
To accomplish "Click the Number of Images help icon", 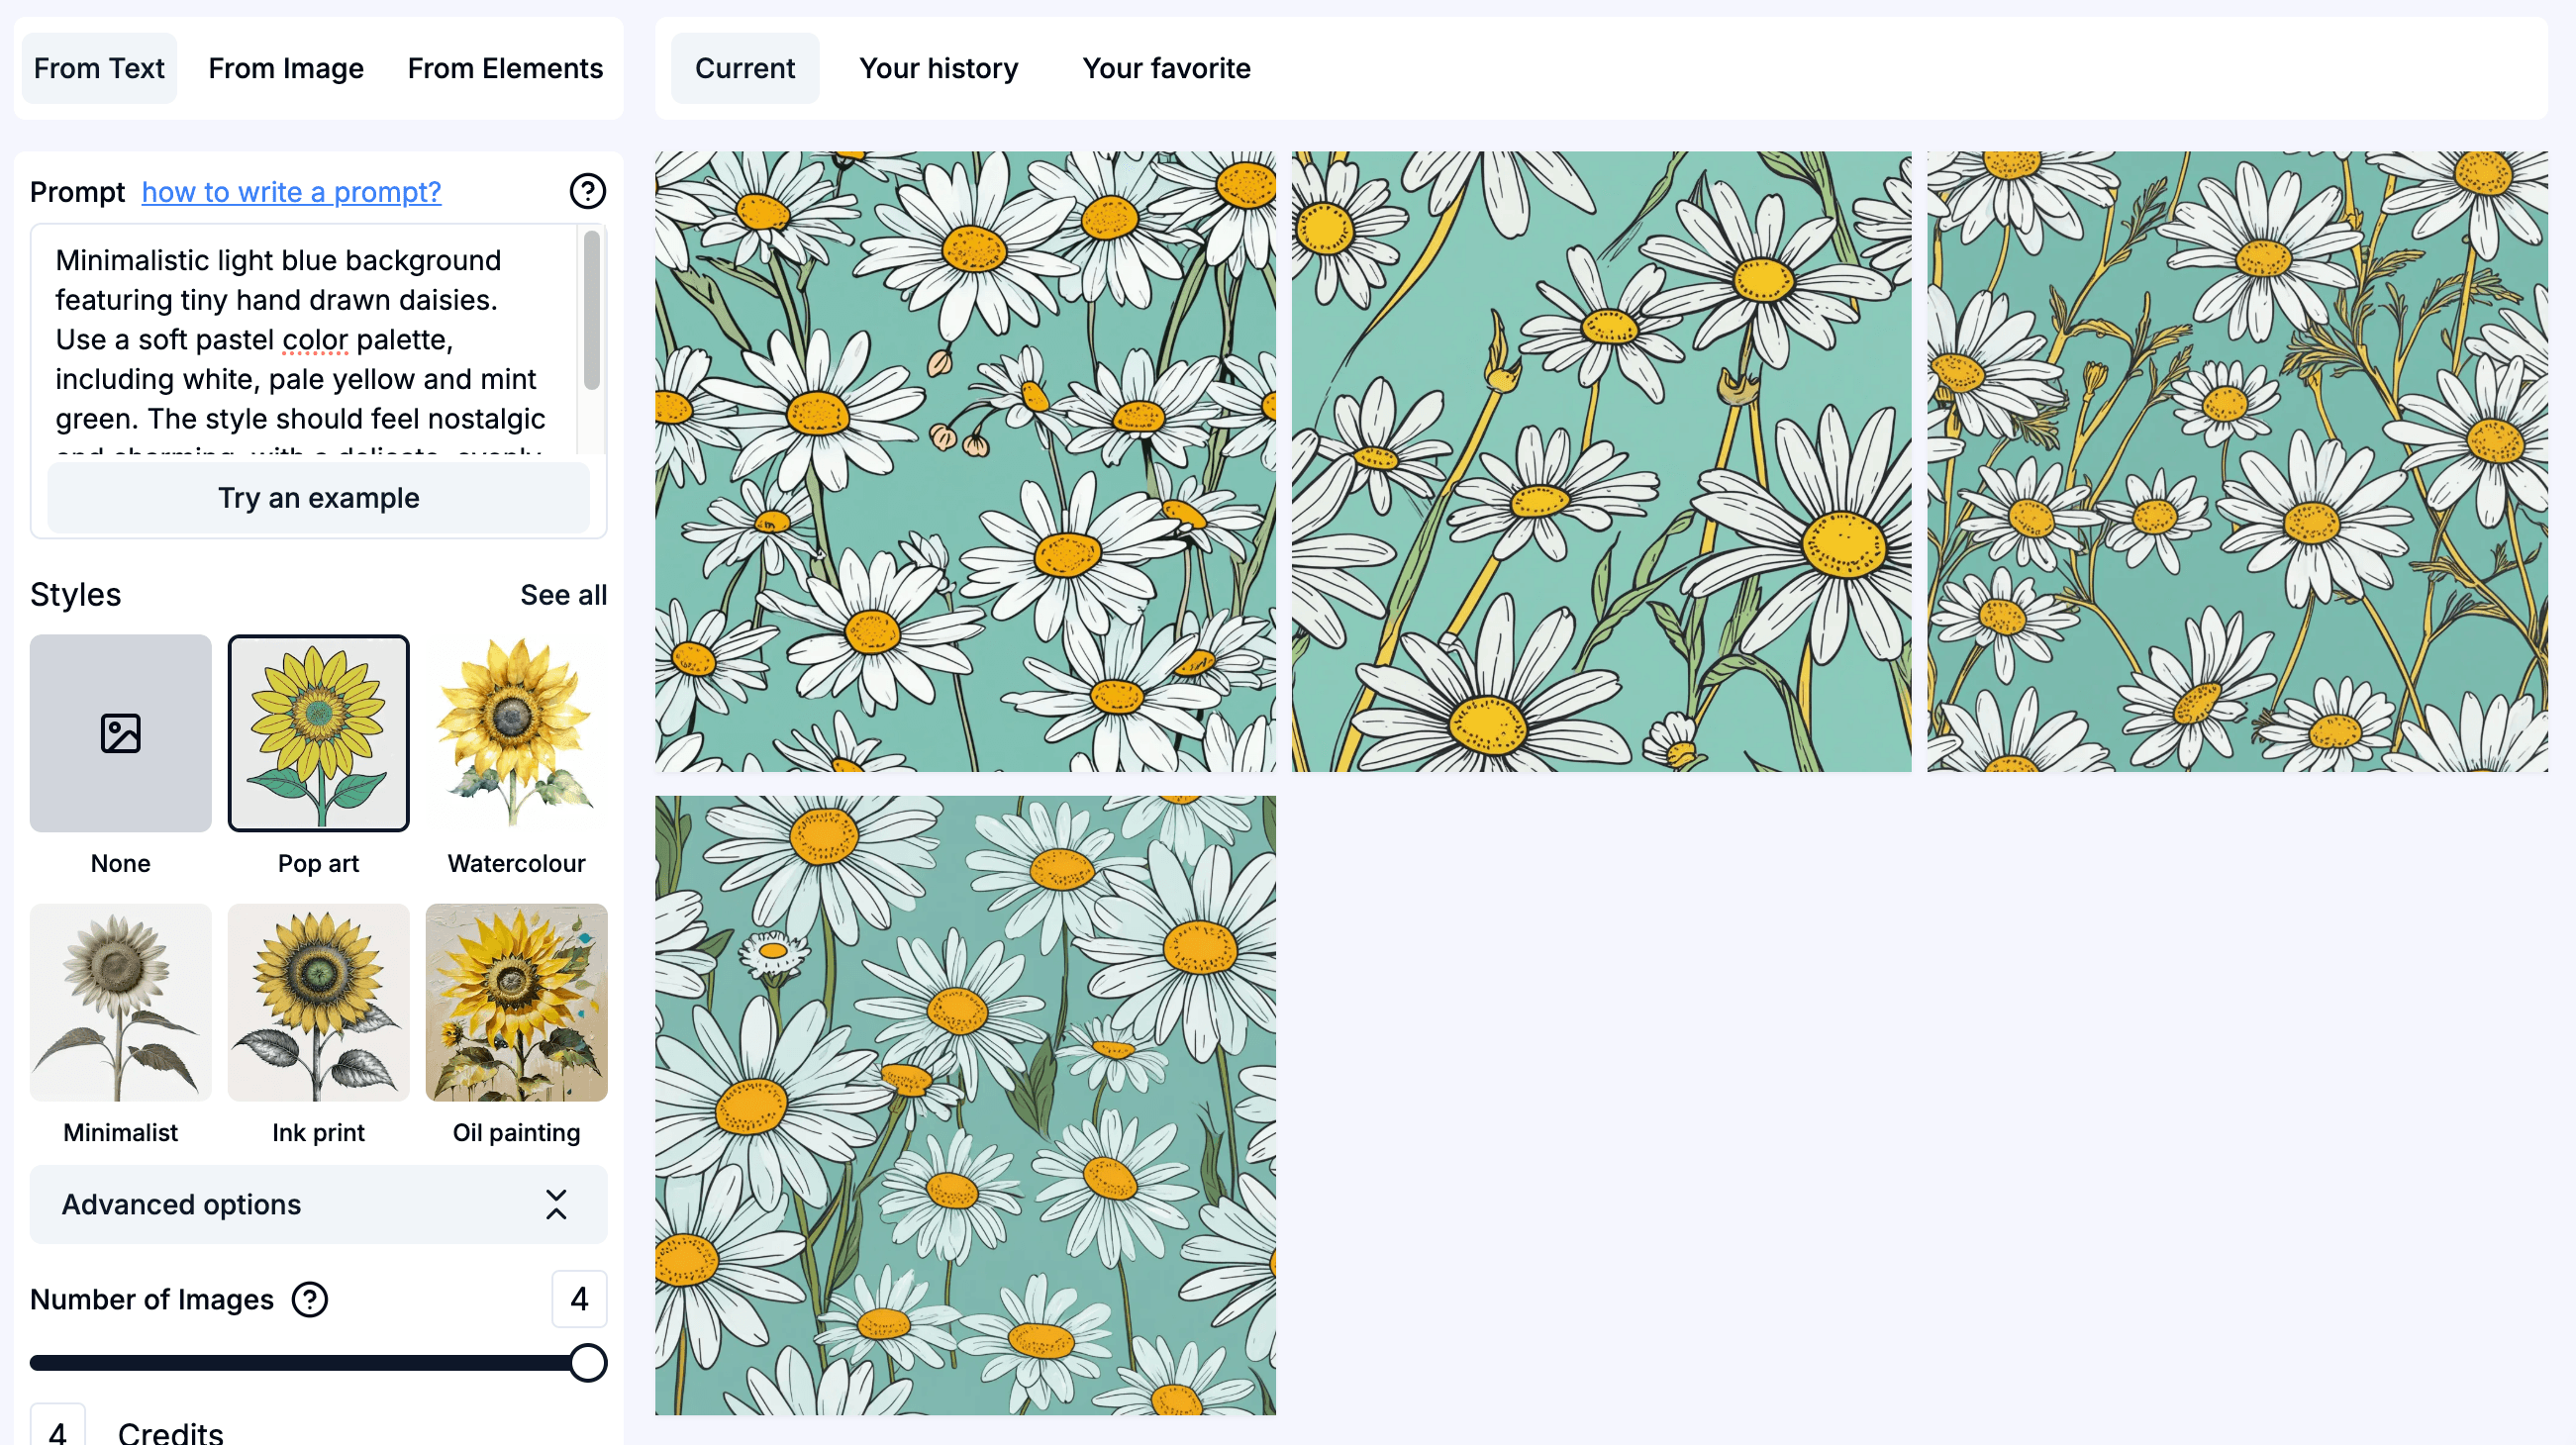I will (x=310, y=1299).
